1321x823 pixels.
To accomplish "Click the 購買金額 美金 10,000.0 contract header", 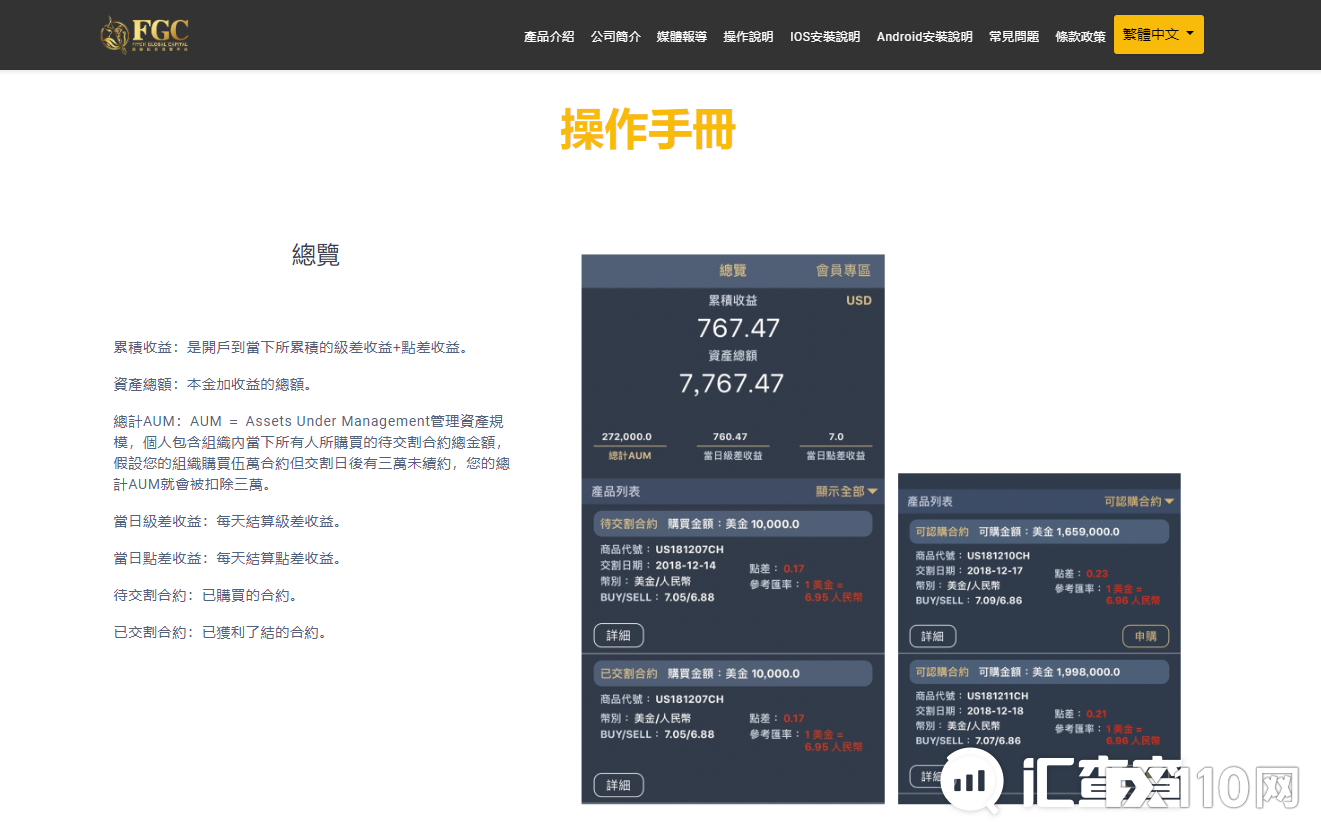I will coord(733,522).
